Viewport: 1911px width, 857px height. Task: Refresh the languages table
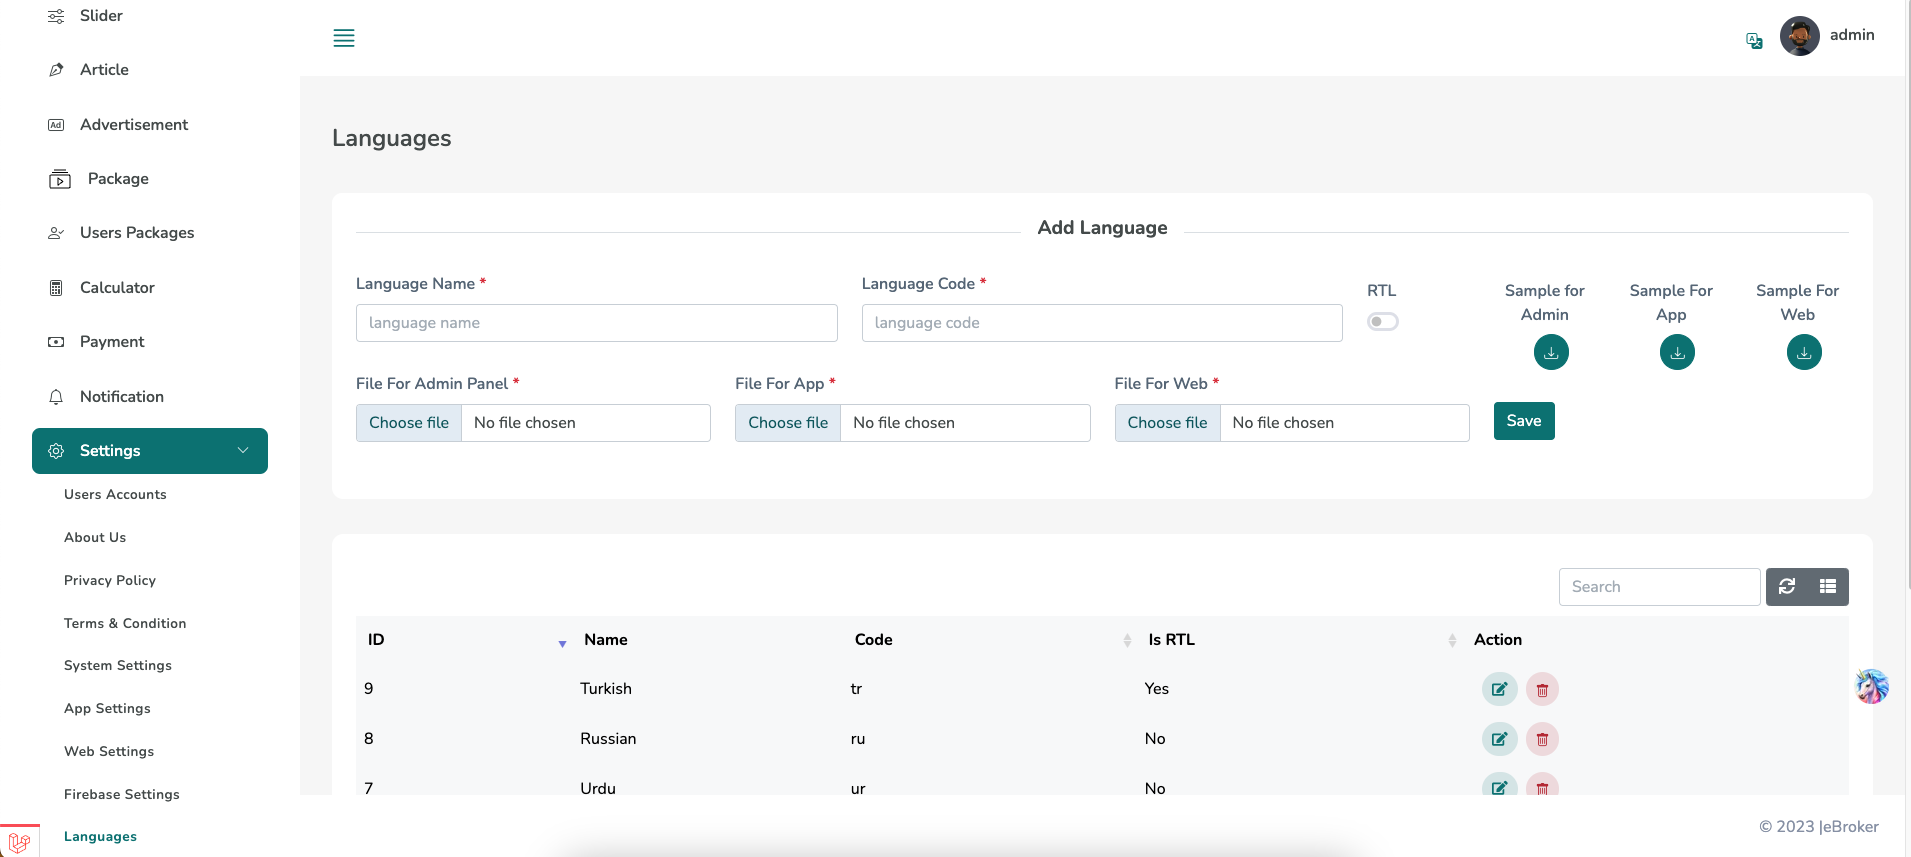click(1787, 587)
